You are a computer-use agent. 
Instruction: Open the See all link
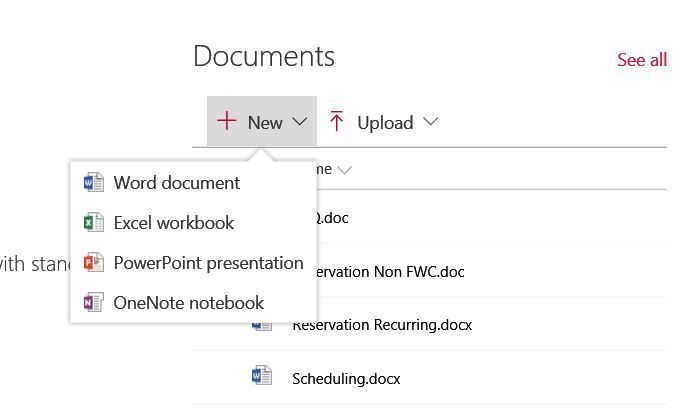pyautogui.click(x=642, y=60)
